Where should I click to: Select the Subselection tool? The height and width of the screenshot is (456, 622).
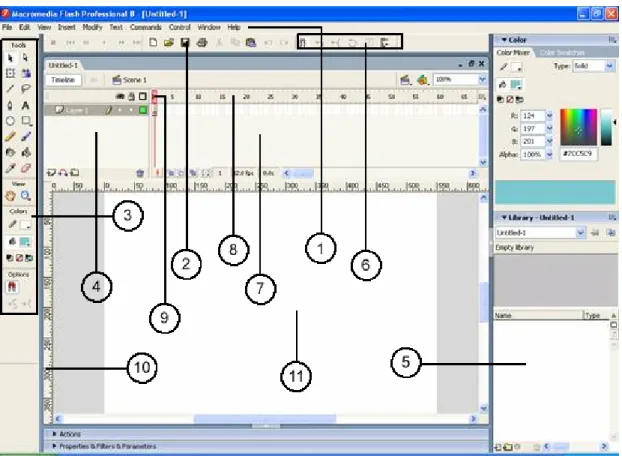pyautogui.click(x=25, y=58)
